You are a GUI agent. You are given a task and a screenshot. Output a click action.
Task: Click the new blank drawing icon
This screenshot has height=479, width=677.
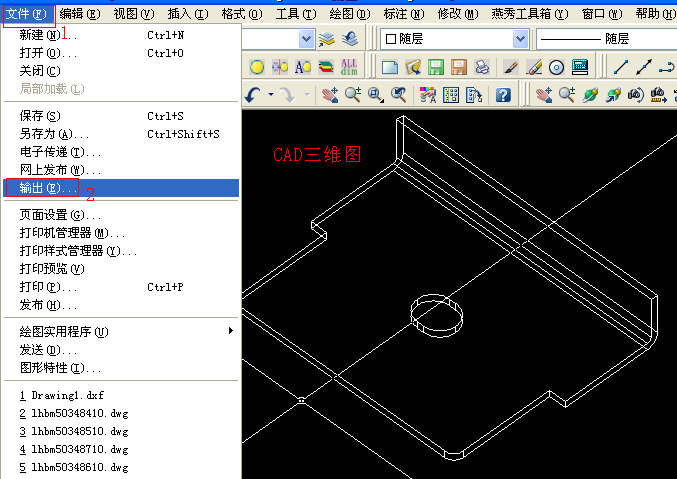[390, 67]
